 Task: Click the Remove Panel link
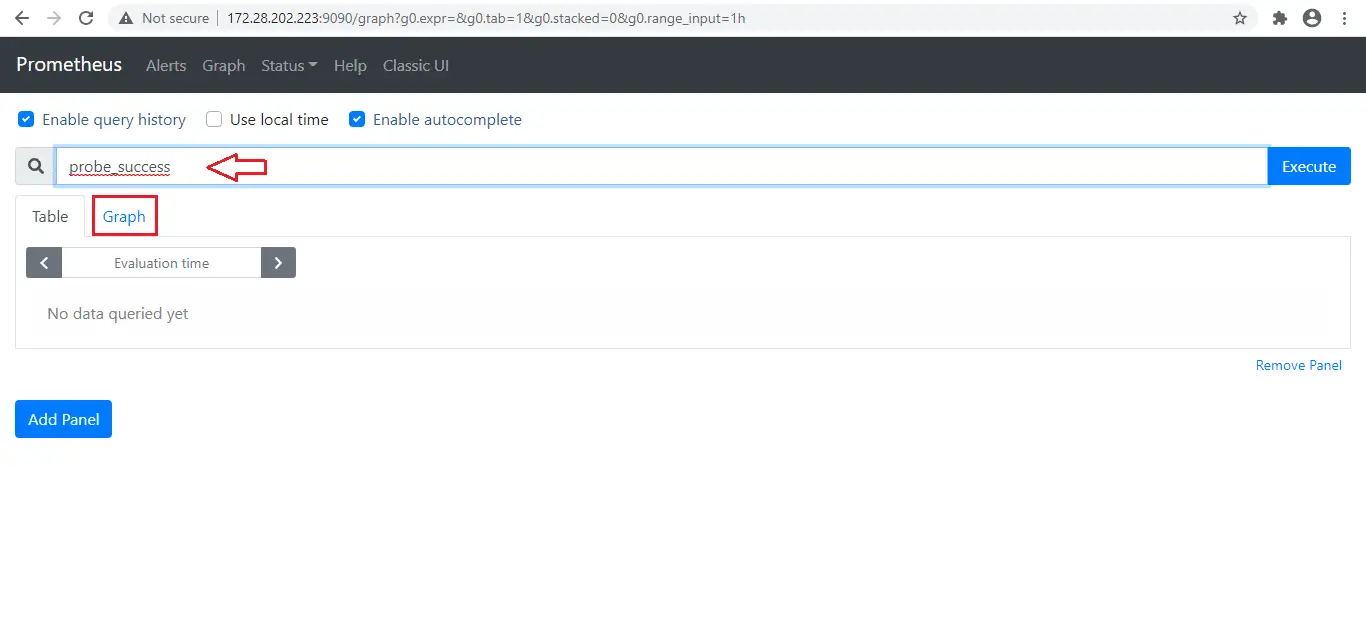click(x=1298, y=365)
